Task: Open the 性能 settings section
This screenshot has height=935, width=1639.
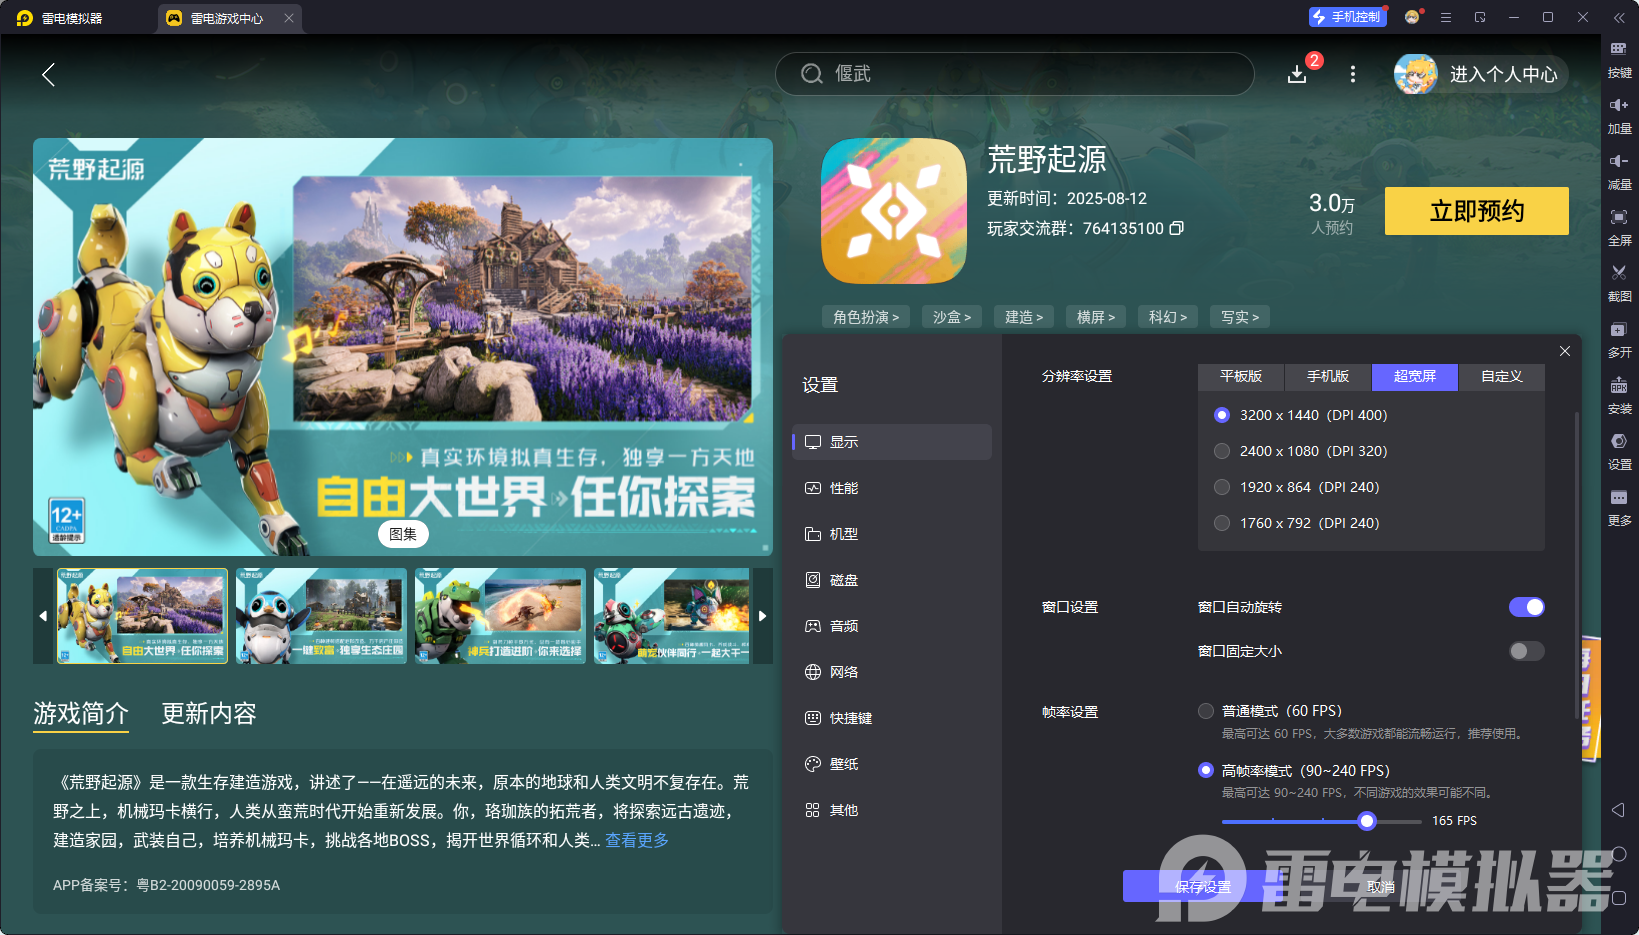Action: pos(844,488)
